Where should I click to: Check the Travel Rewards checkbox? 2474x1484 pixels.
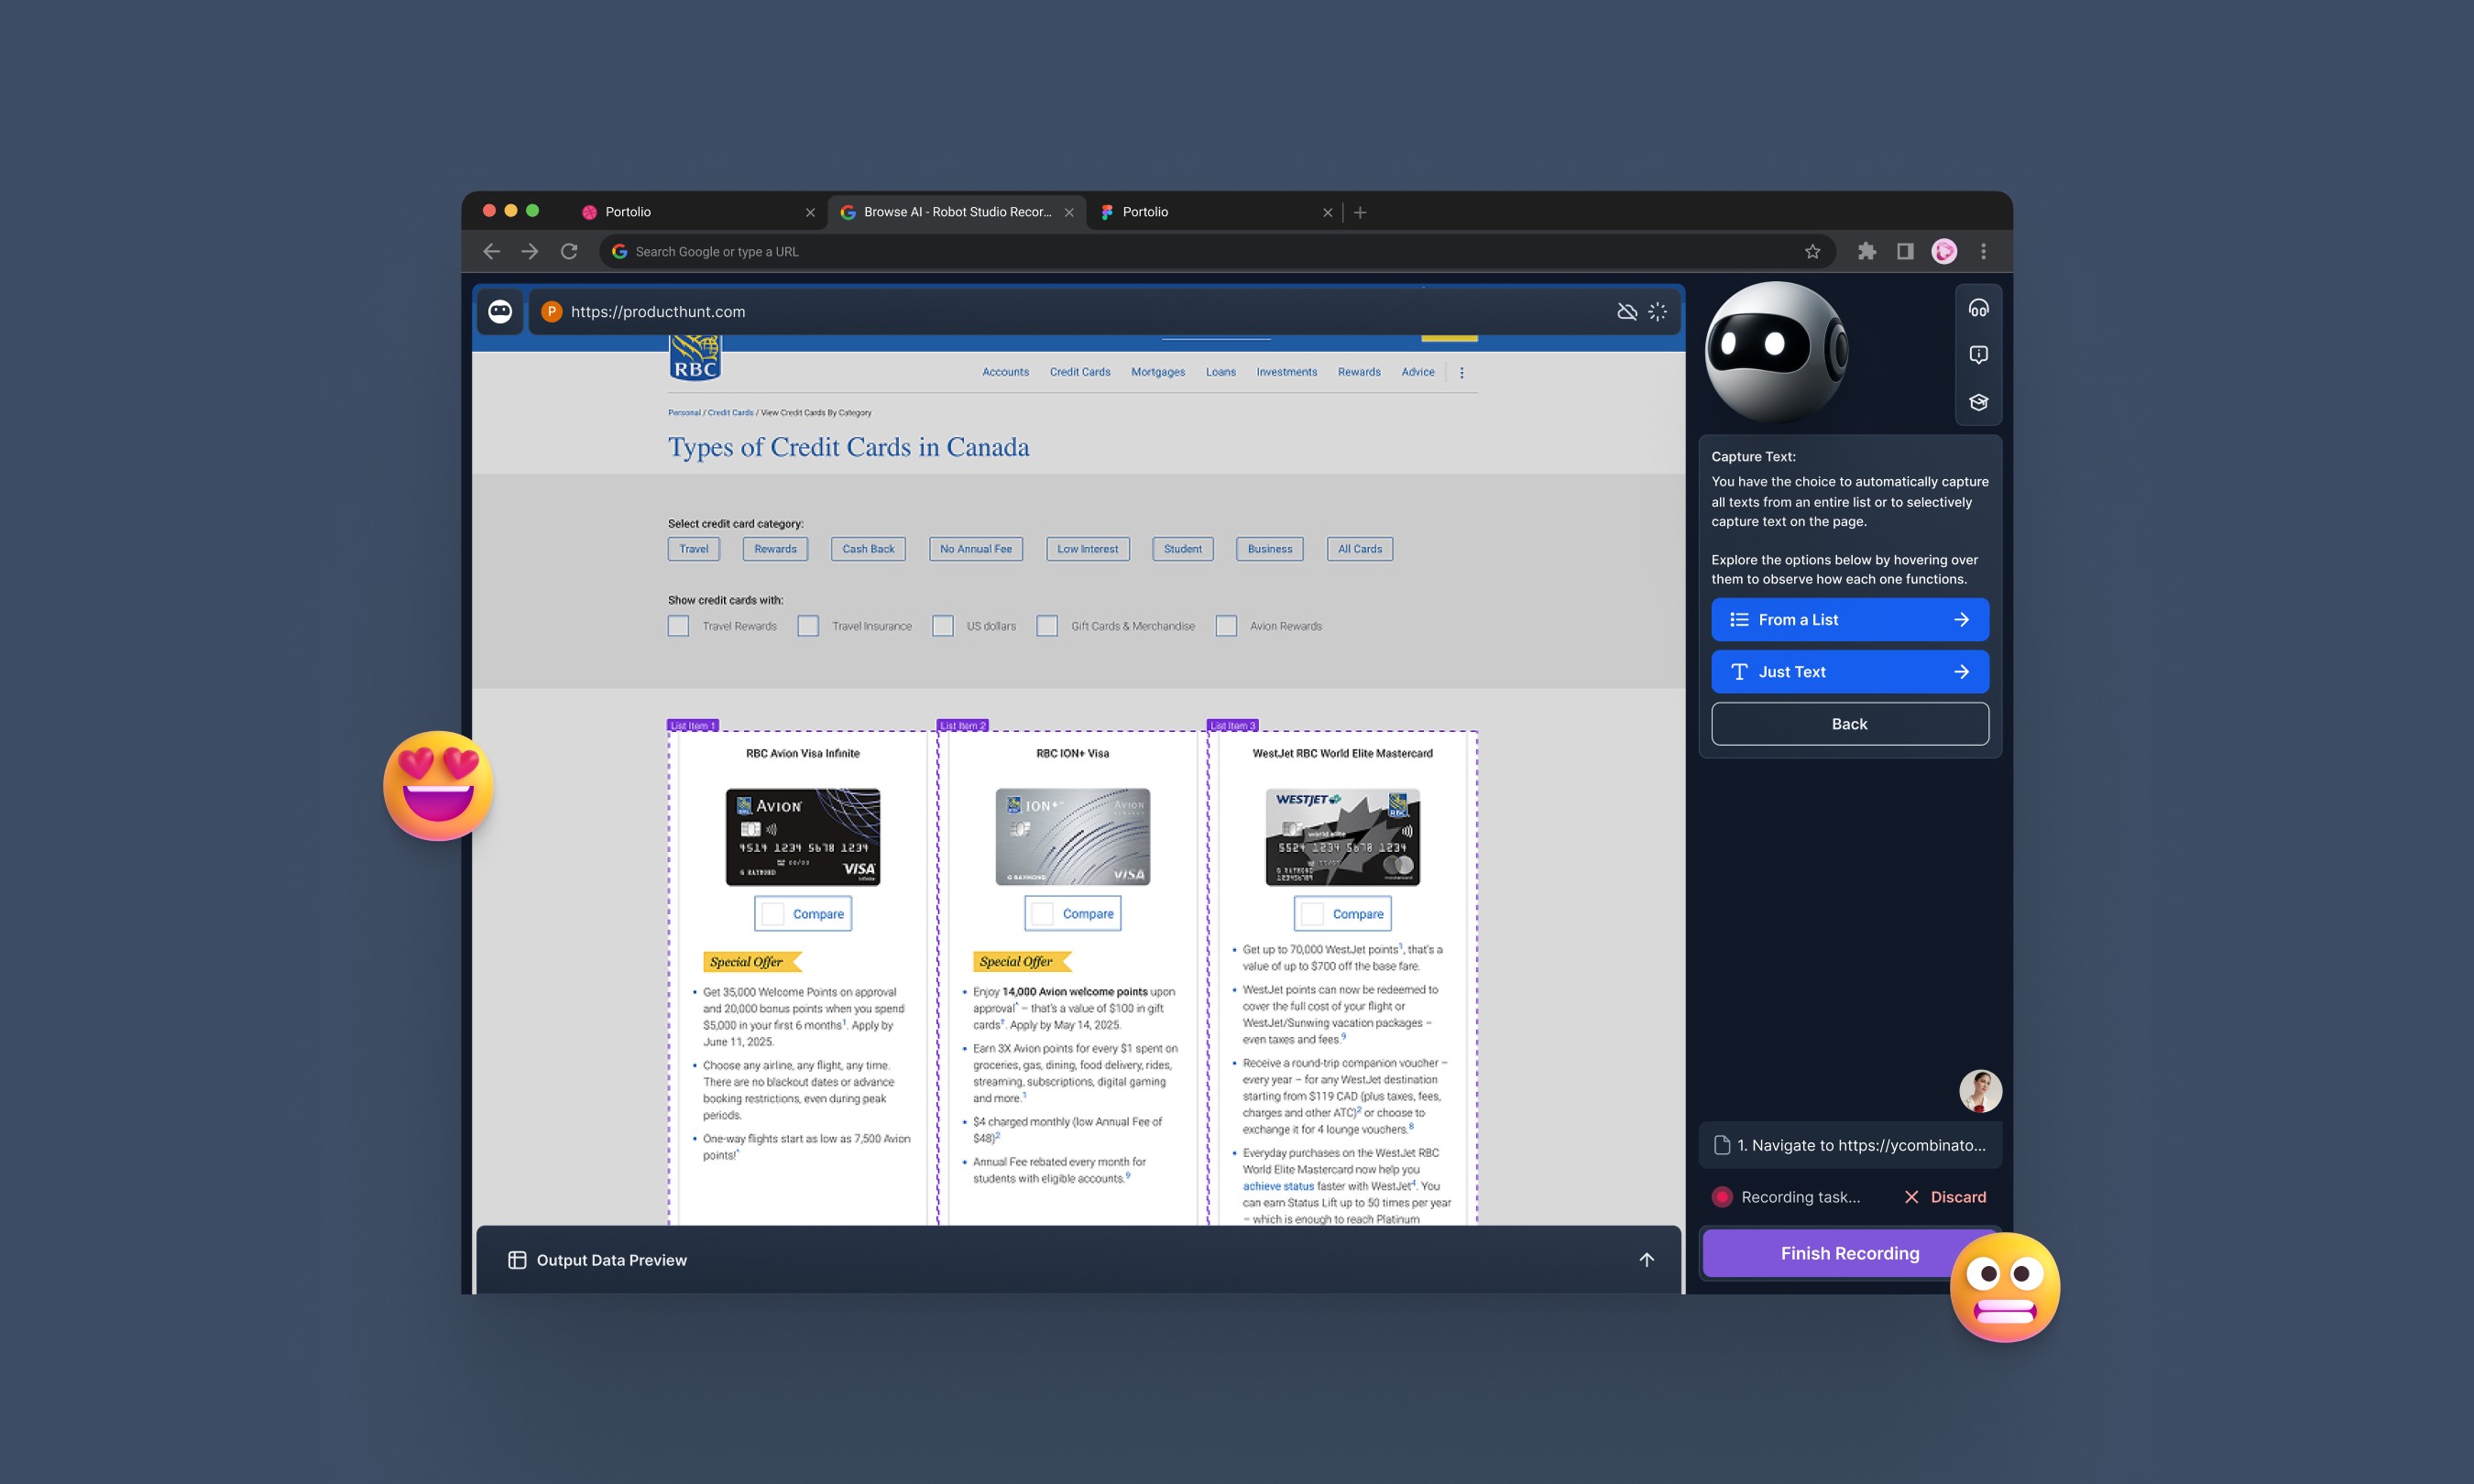[x=678, y=626]
